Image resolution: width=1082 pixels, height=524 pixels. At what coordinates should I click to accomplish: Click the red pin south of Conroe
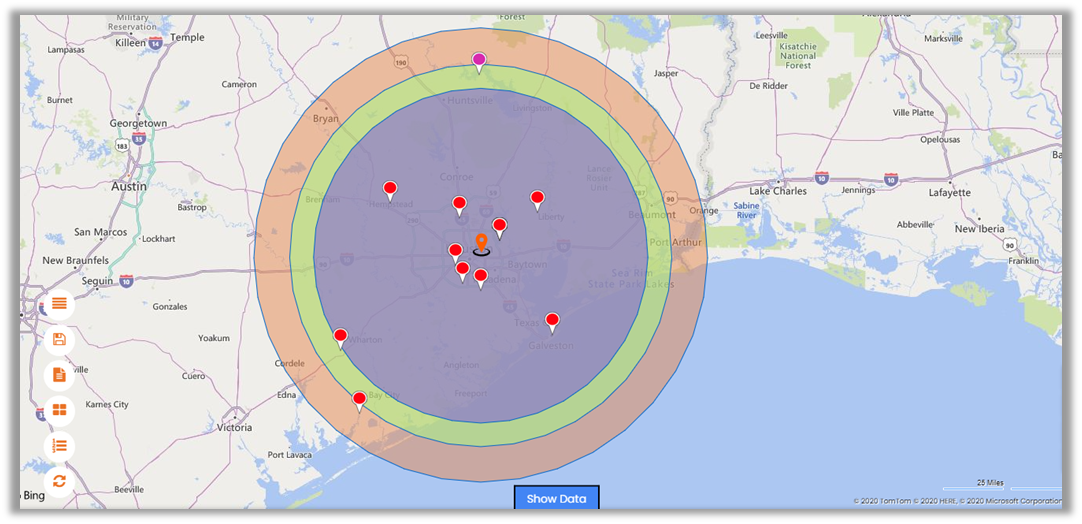[459, 204]
